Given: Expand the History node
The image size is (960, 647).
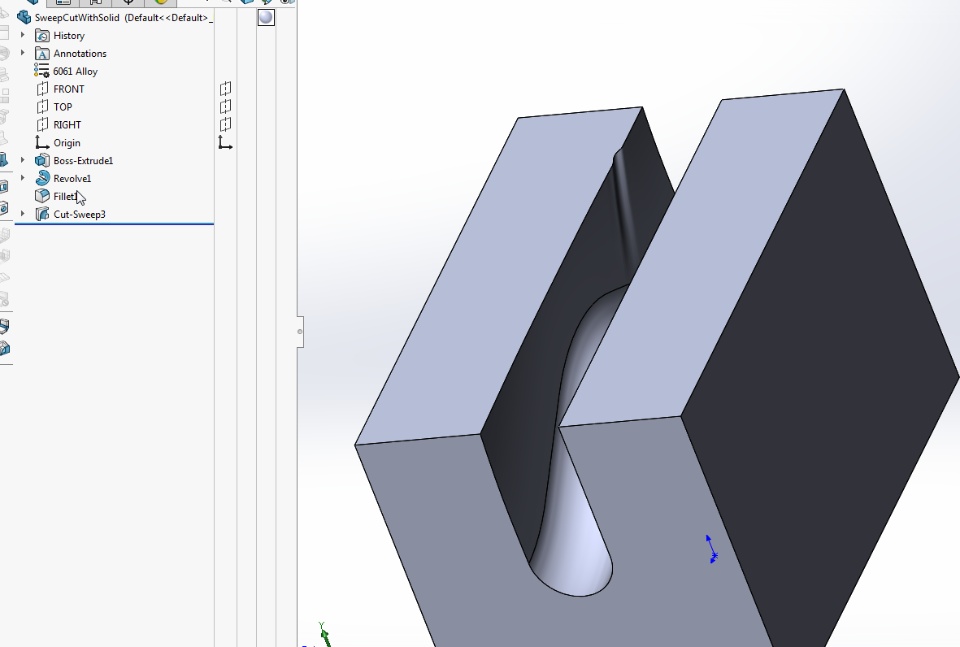Looking at the screenshot, I should coord(23,35).
